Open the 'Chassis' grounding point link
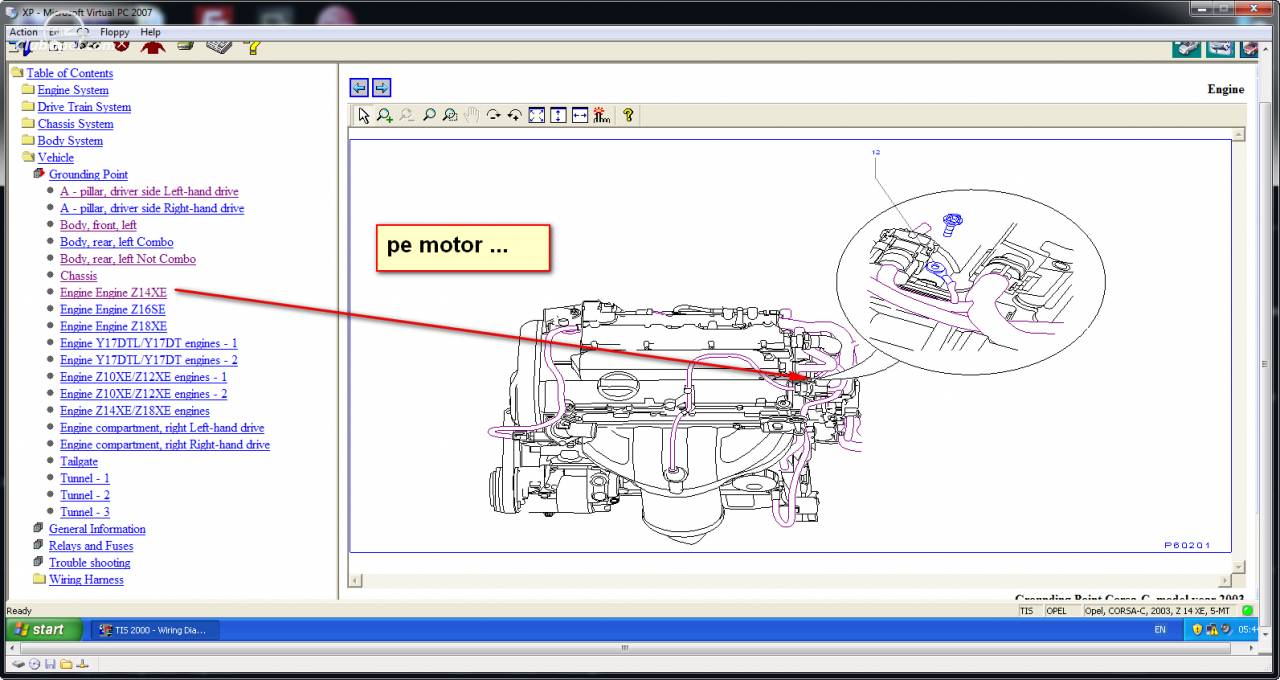1280x680 pixels. point(78,276)
